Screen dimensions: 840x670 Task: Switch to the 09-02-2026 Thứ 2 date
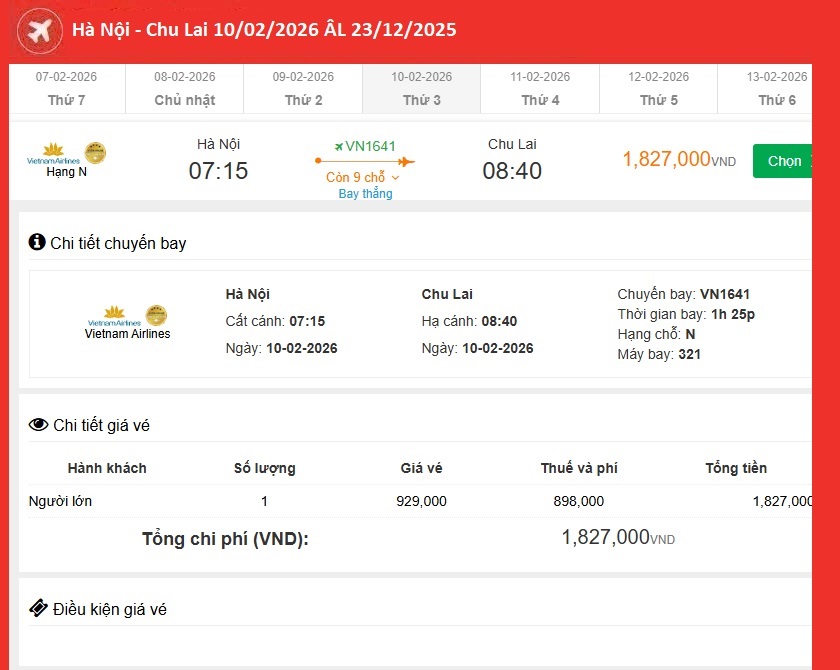point(303,89)
